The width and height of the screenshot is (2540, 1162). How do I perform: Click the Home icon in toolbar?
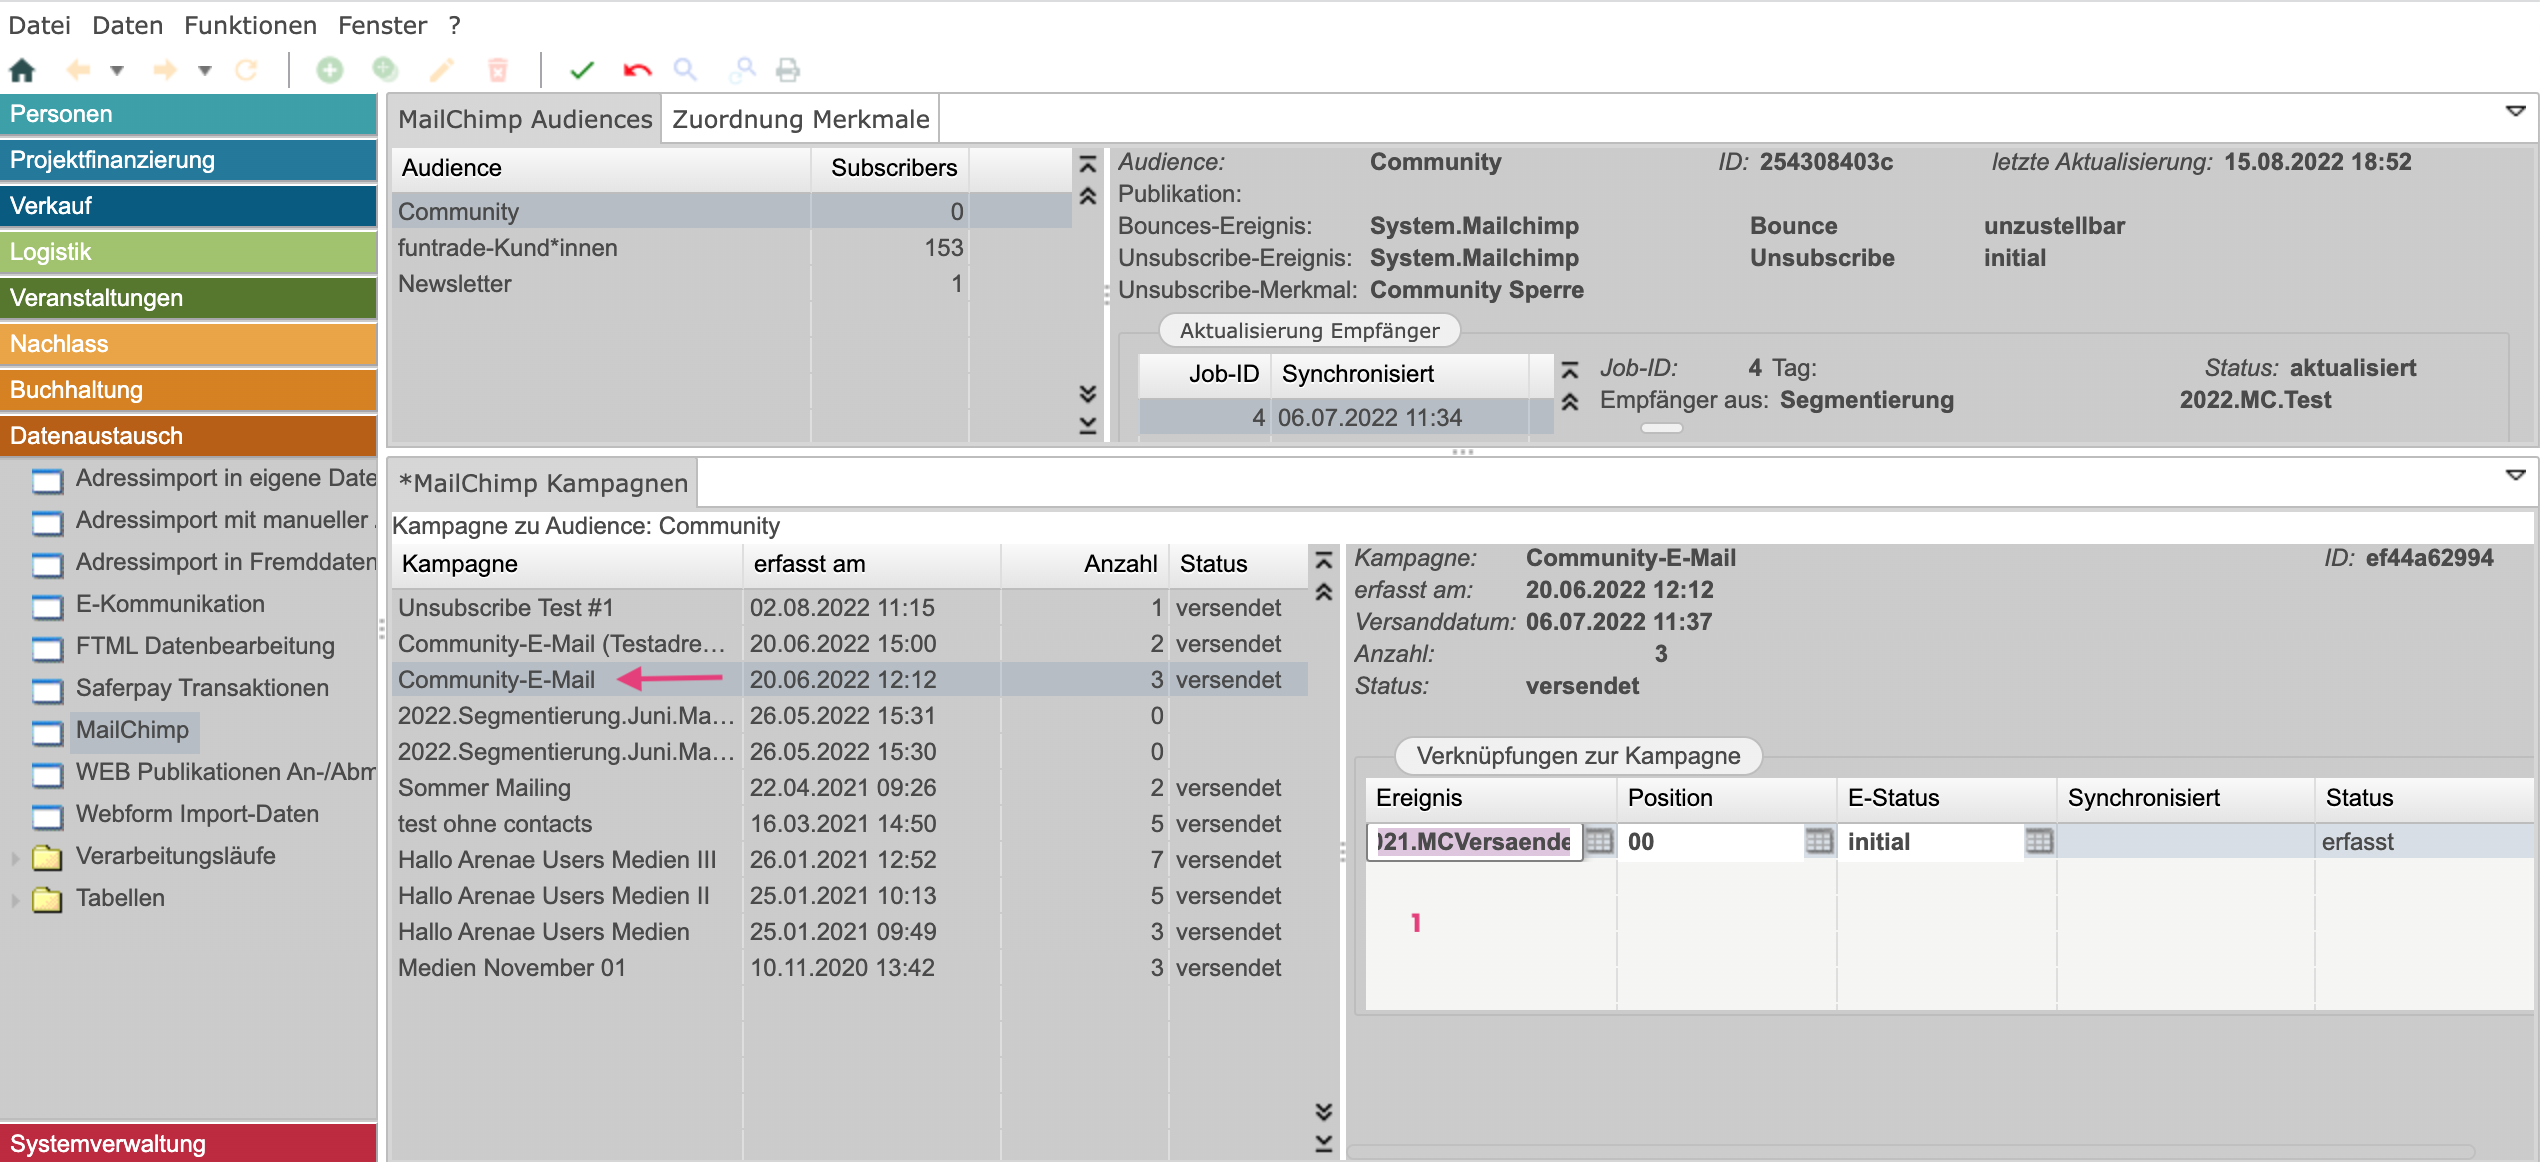click(22, 70)
